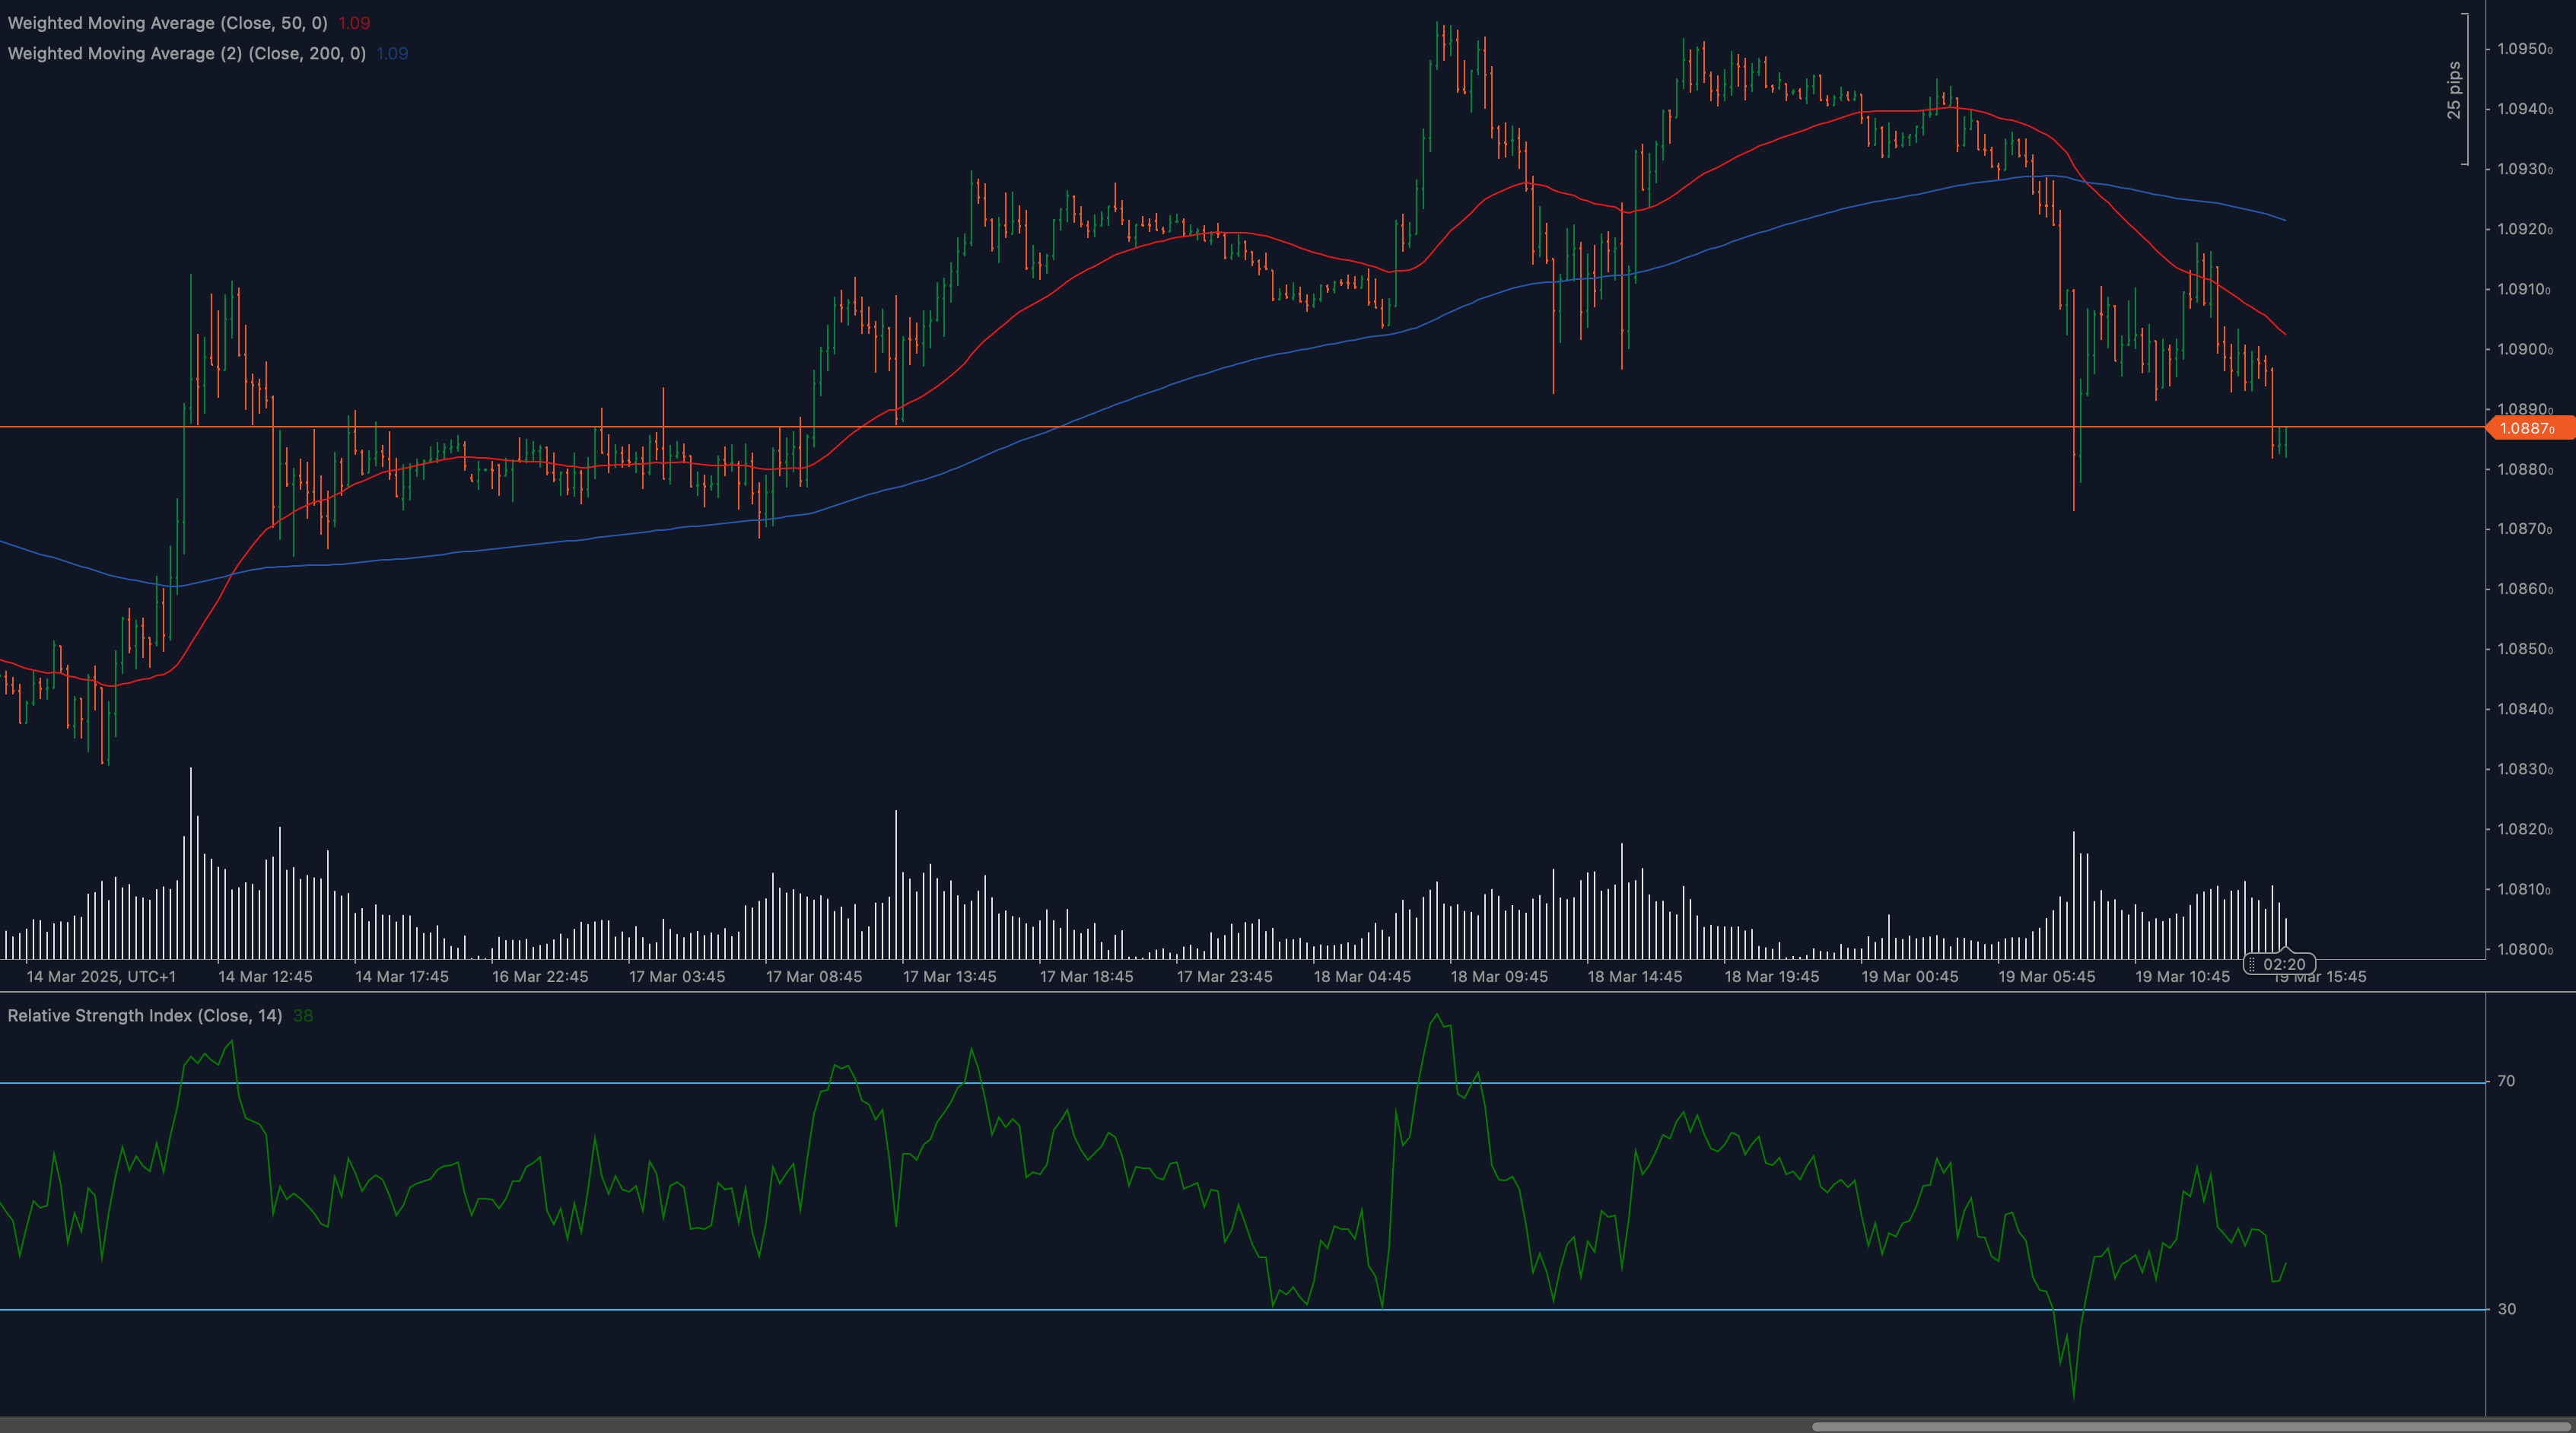The image size is (2576, 1433).
Task: Click the 17 Mar 18:45 time label
Action: point(1087,977)
